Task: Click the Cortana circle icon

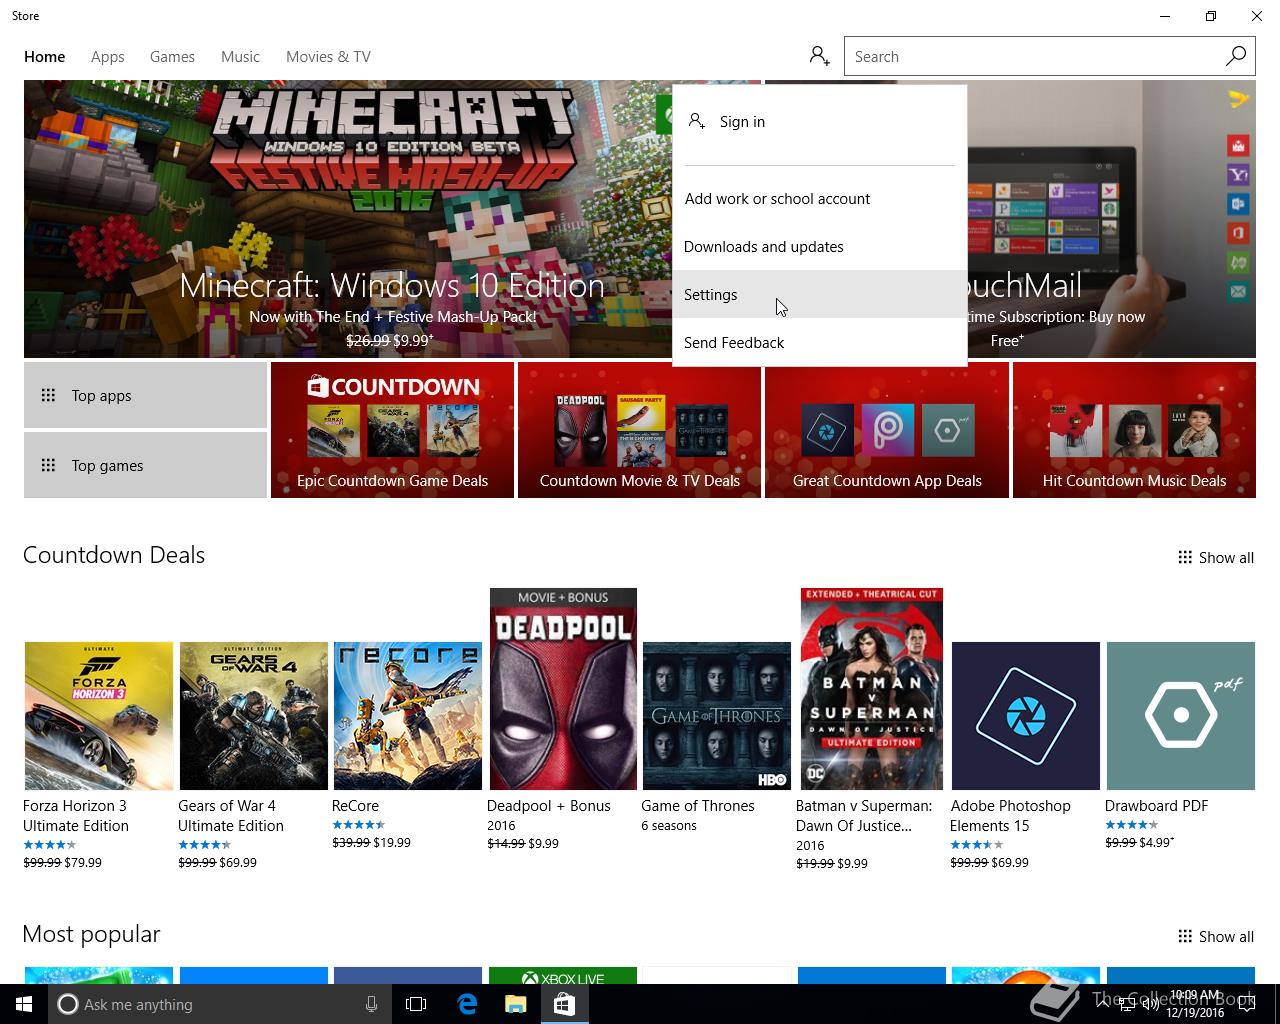Action: pos(68,1004)
